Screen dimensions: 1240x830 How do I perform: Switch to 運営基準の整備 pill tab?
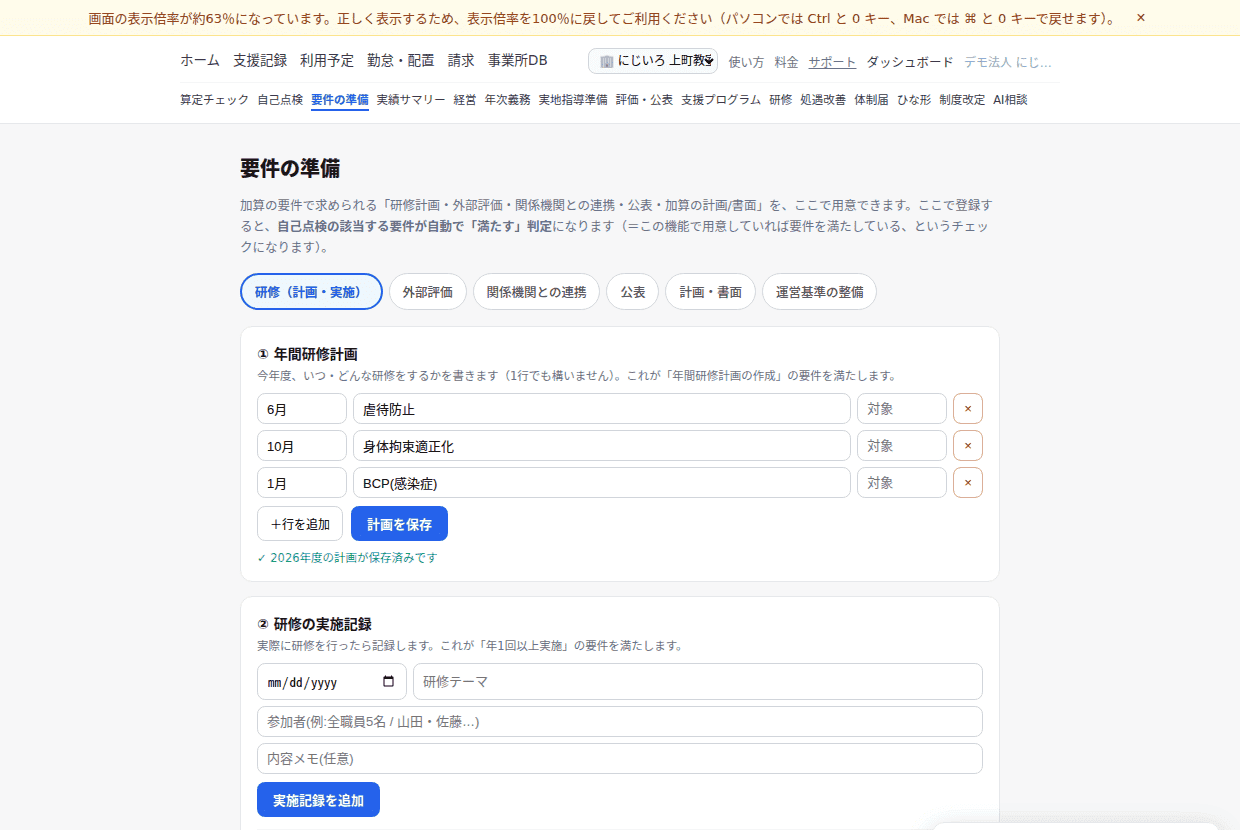coord(819,292)
